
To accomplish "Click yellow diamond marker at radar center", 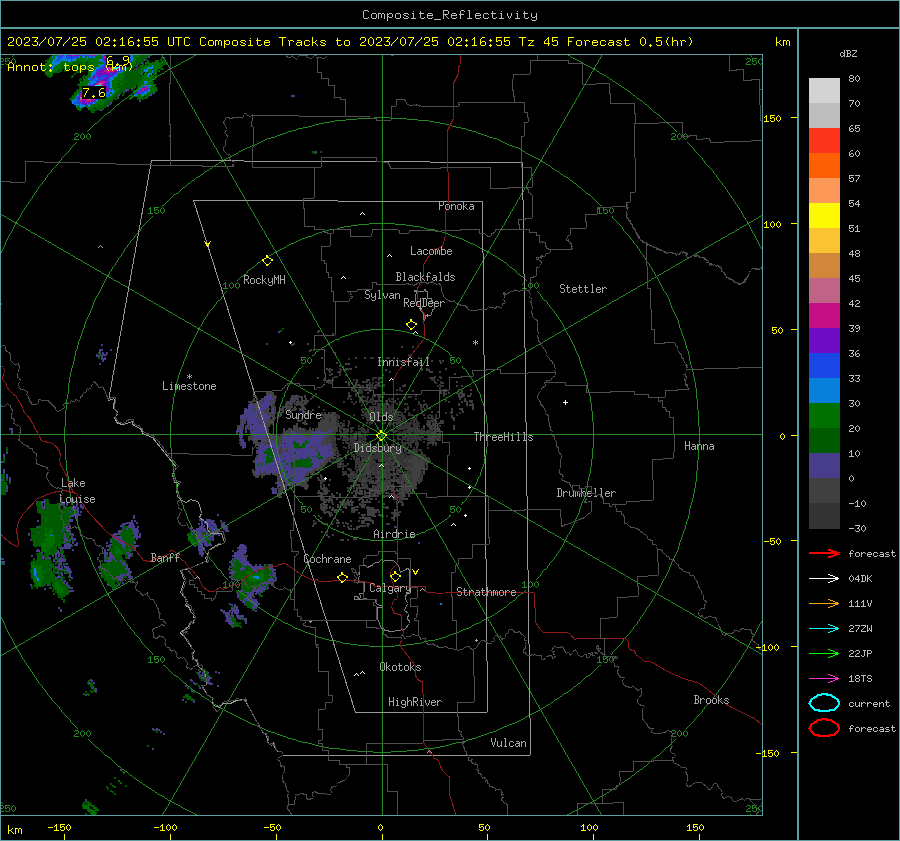I will click(x=381, y=436).
